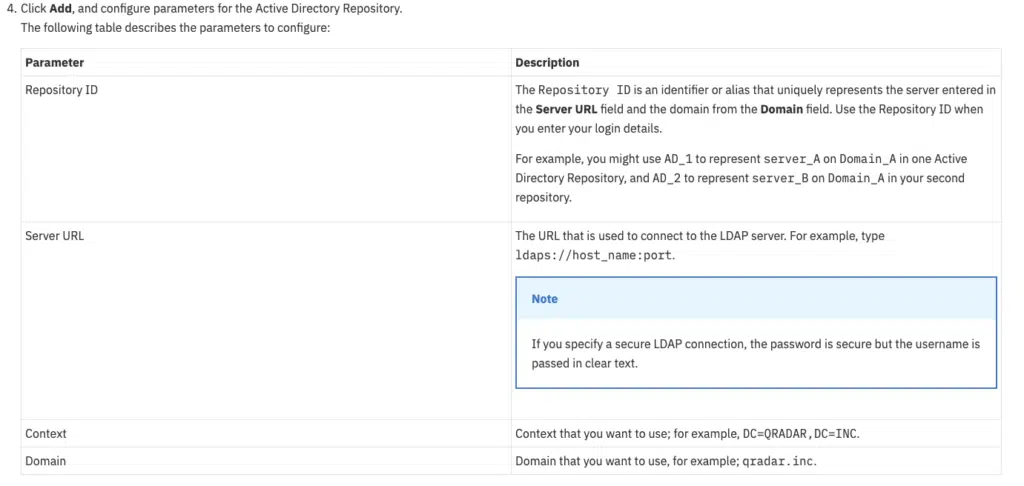Select the Server URL parameter cell
Image resolution: width=1024 pixels, height=486 pixels.
tap(54, 236)
